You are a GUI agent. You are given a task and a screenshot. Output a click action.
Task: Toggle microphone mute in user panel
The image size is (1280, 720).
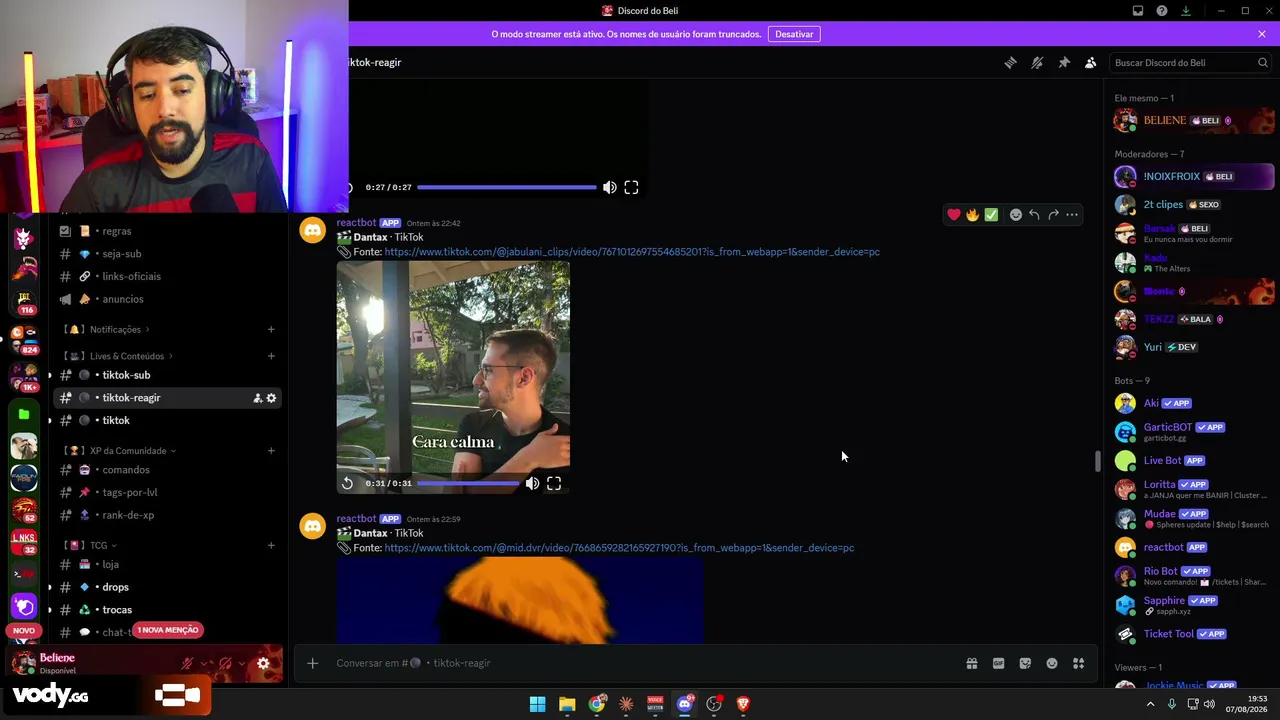(x=187, y=663)
